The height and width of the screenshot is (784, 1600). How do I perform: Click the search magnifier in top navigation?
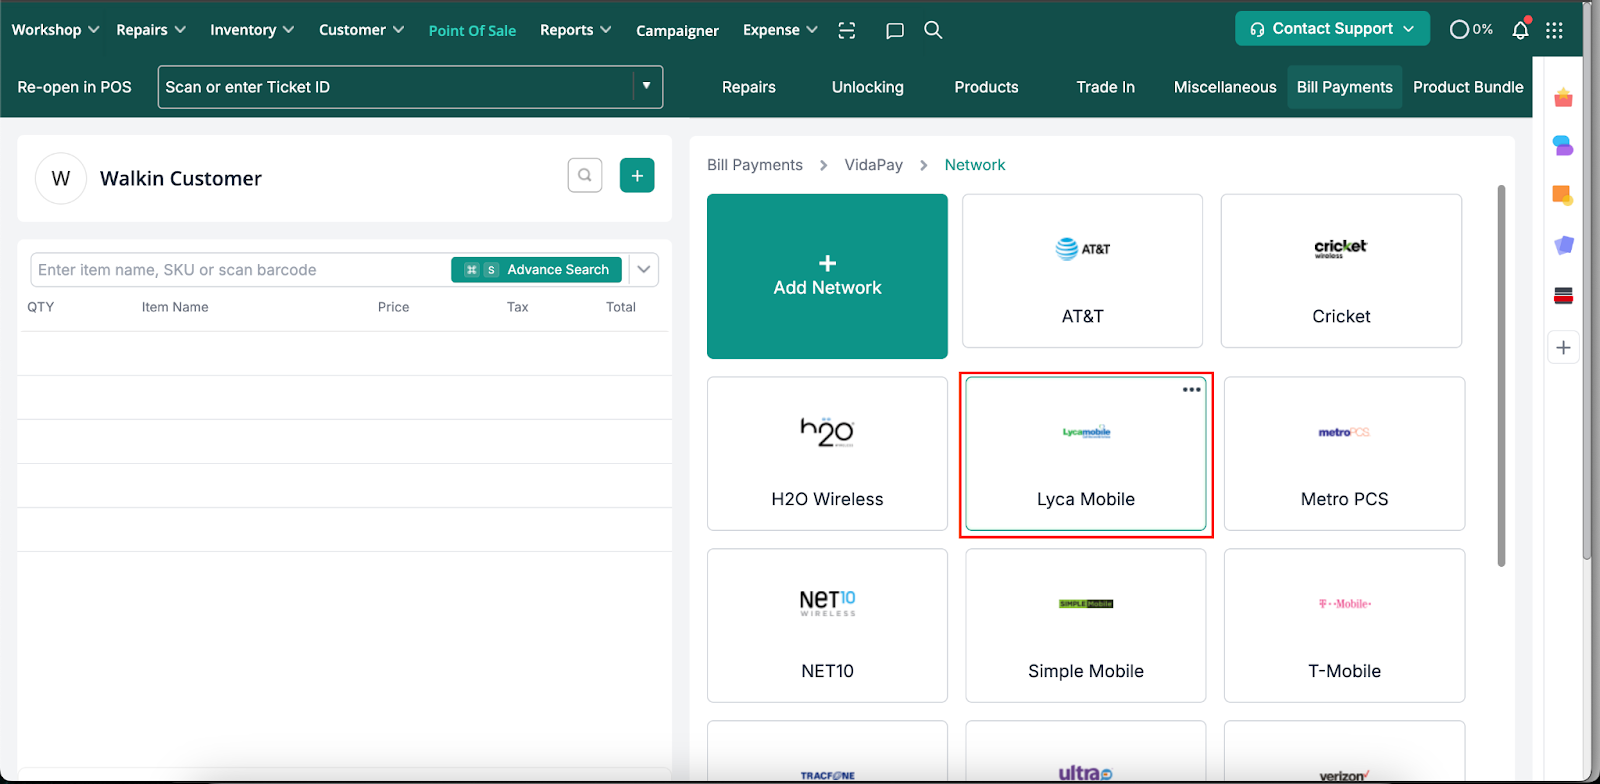pos(933,30)
